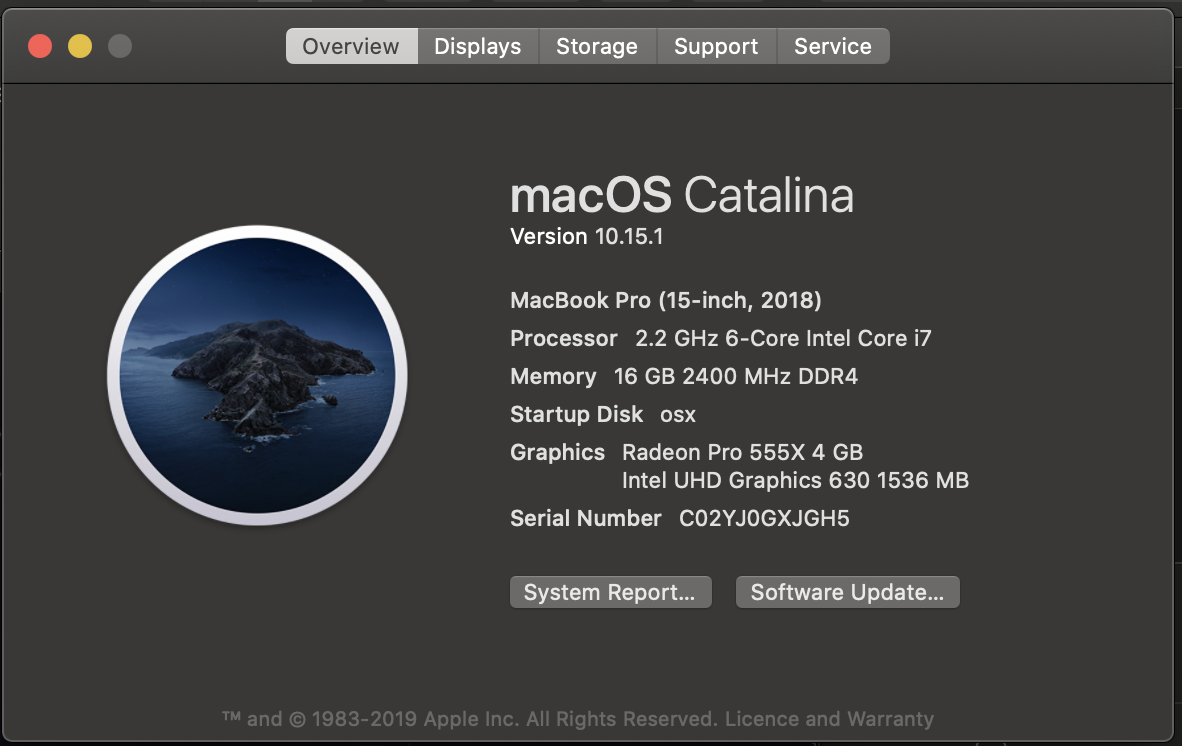Click the MacBook Pro (15-inch, 2018) text

(666, 301)
